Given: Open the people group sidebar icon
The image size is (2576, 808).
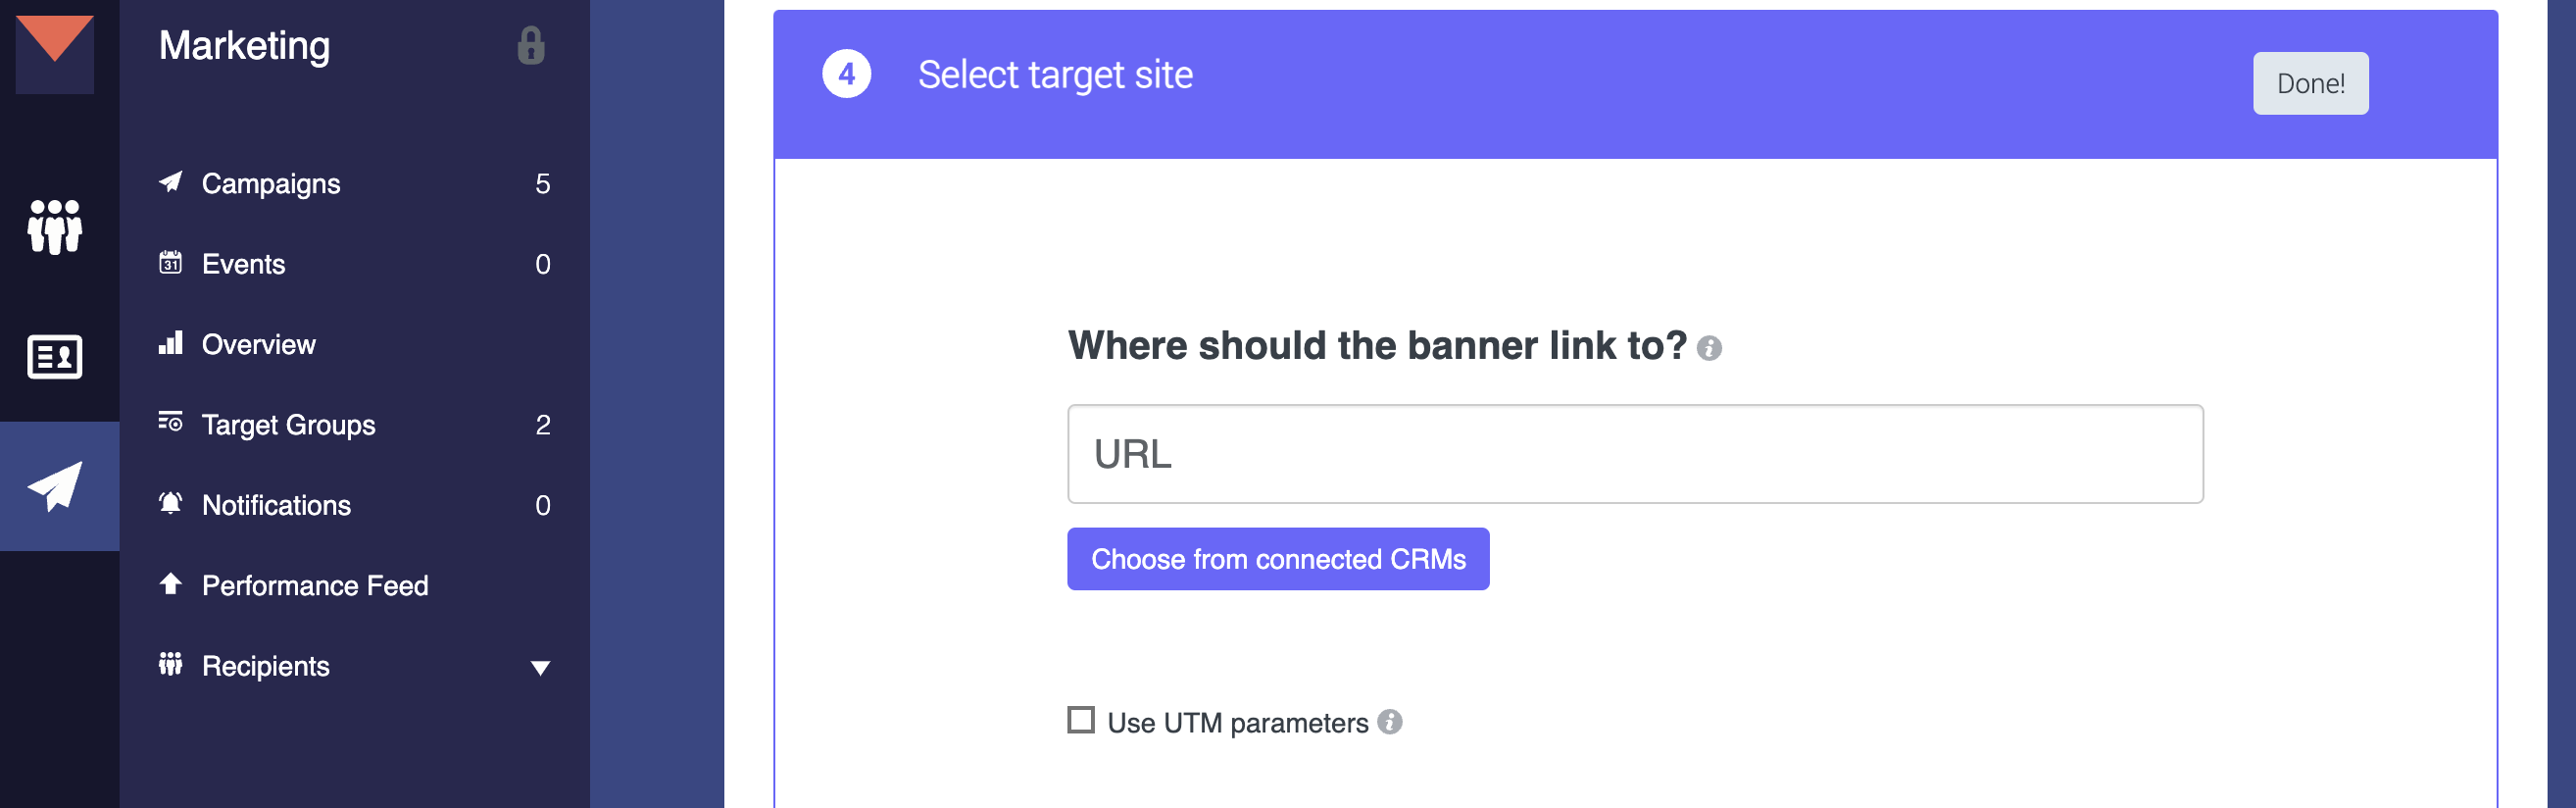Looking at the screenshot, I should (x=55, y=226).
